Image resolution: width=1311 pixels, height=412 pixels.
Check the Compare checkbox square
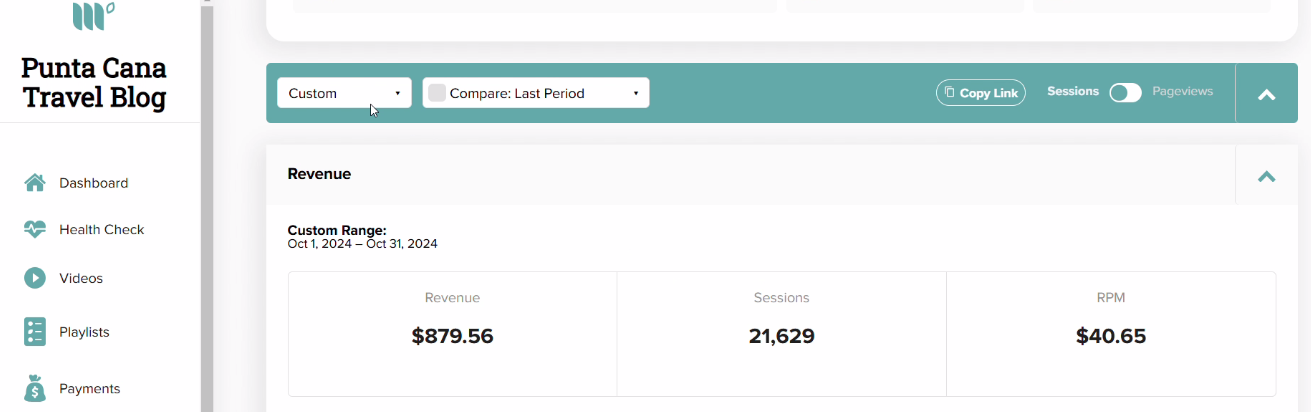click(437, 93)
